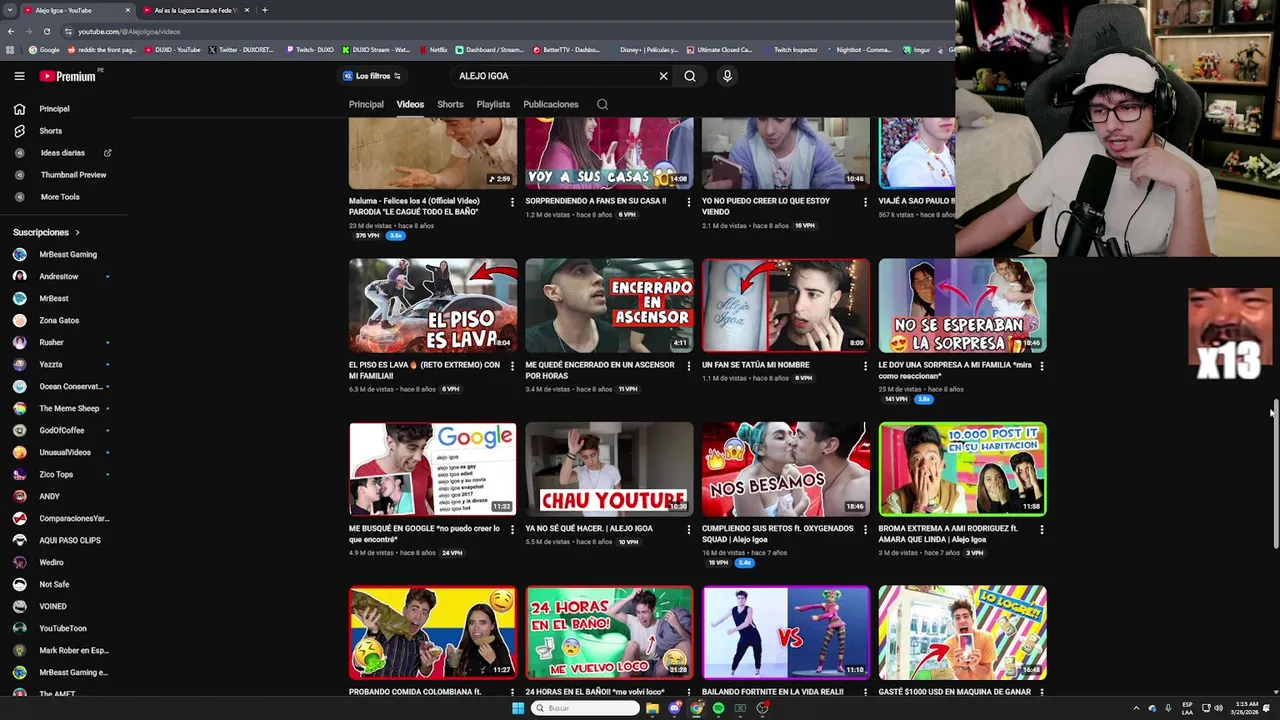
Task: Switch to the Videos channel tab
Action: tap(410, 104)
